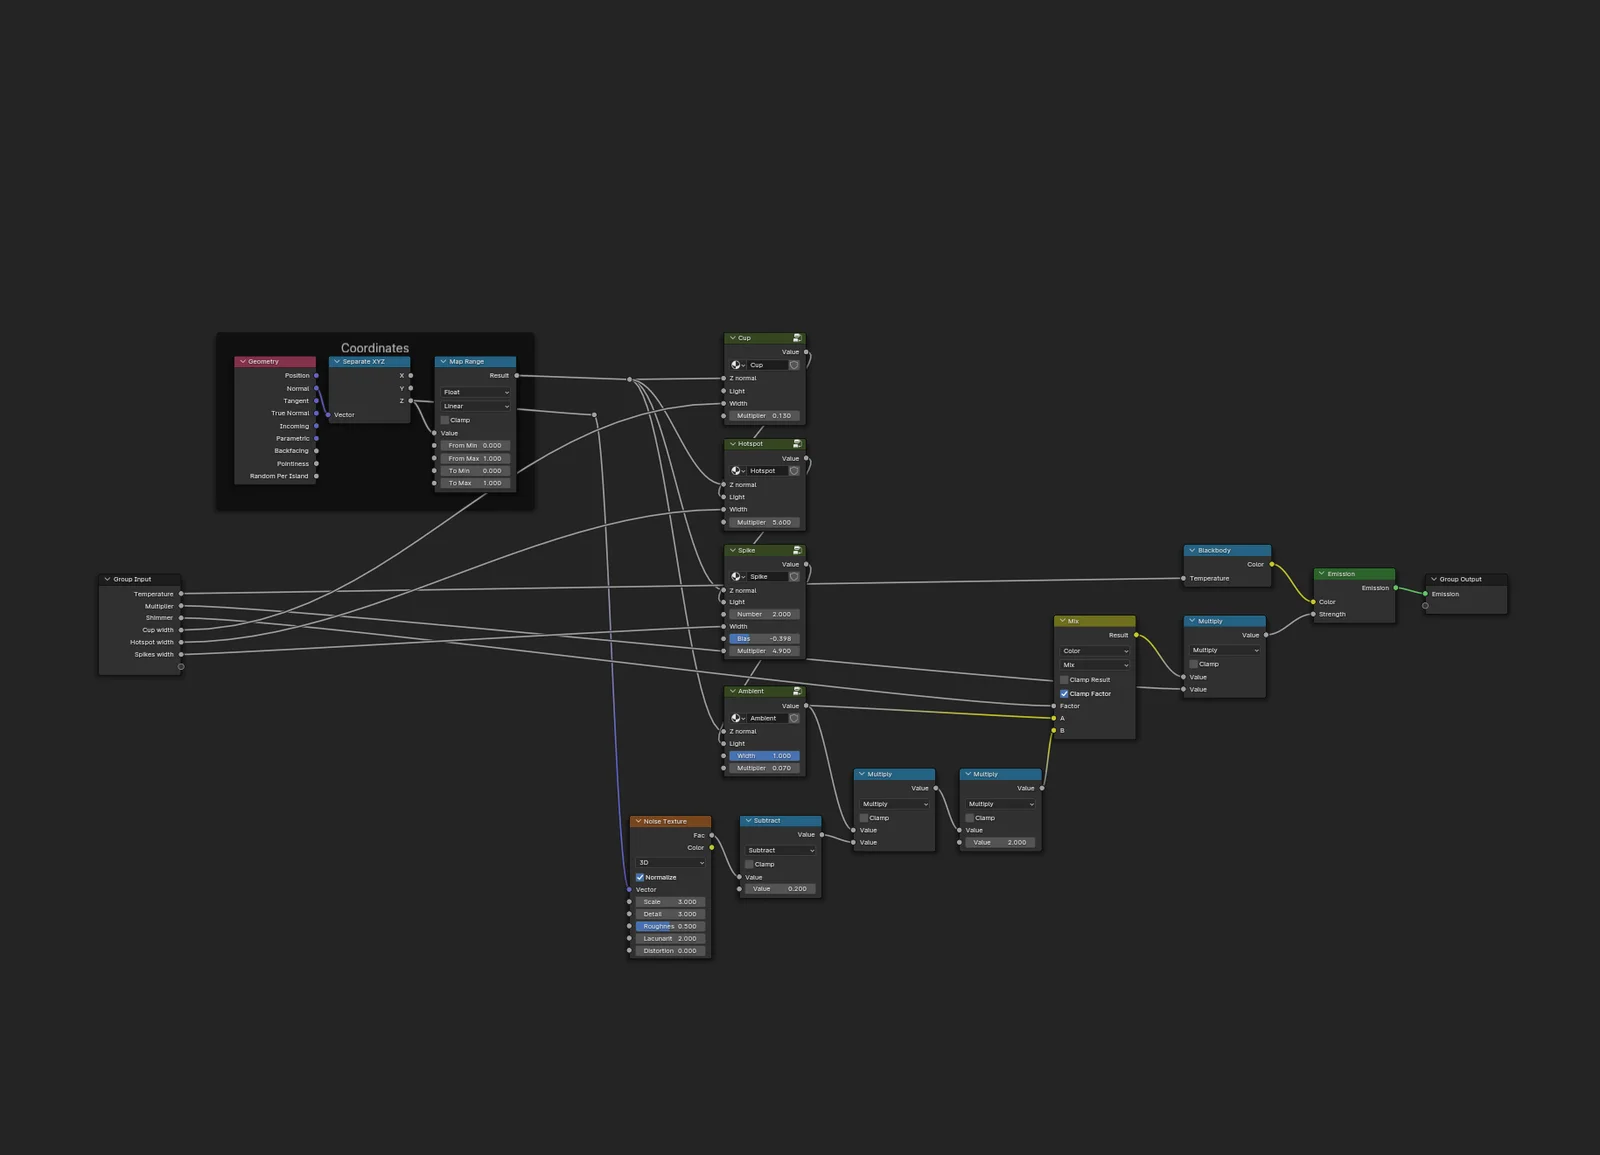Open the 3D dimensions dropdown on Noise Texture

coord(670,862)
